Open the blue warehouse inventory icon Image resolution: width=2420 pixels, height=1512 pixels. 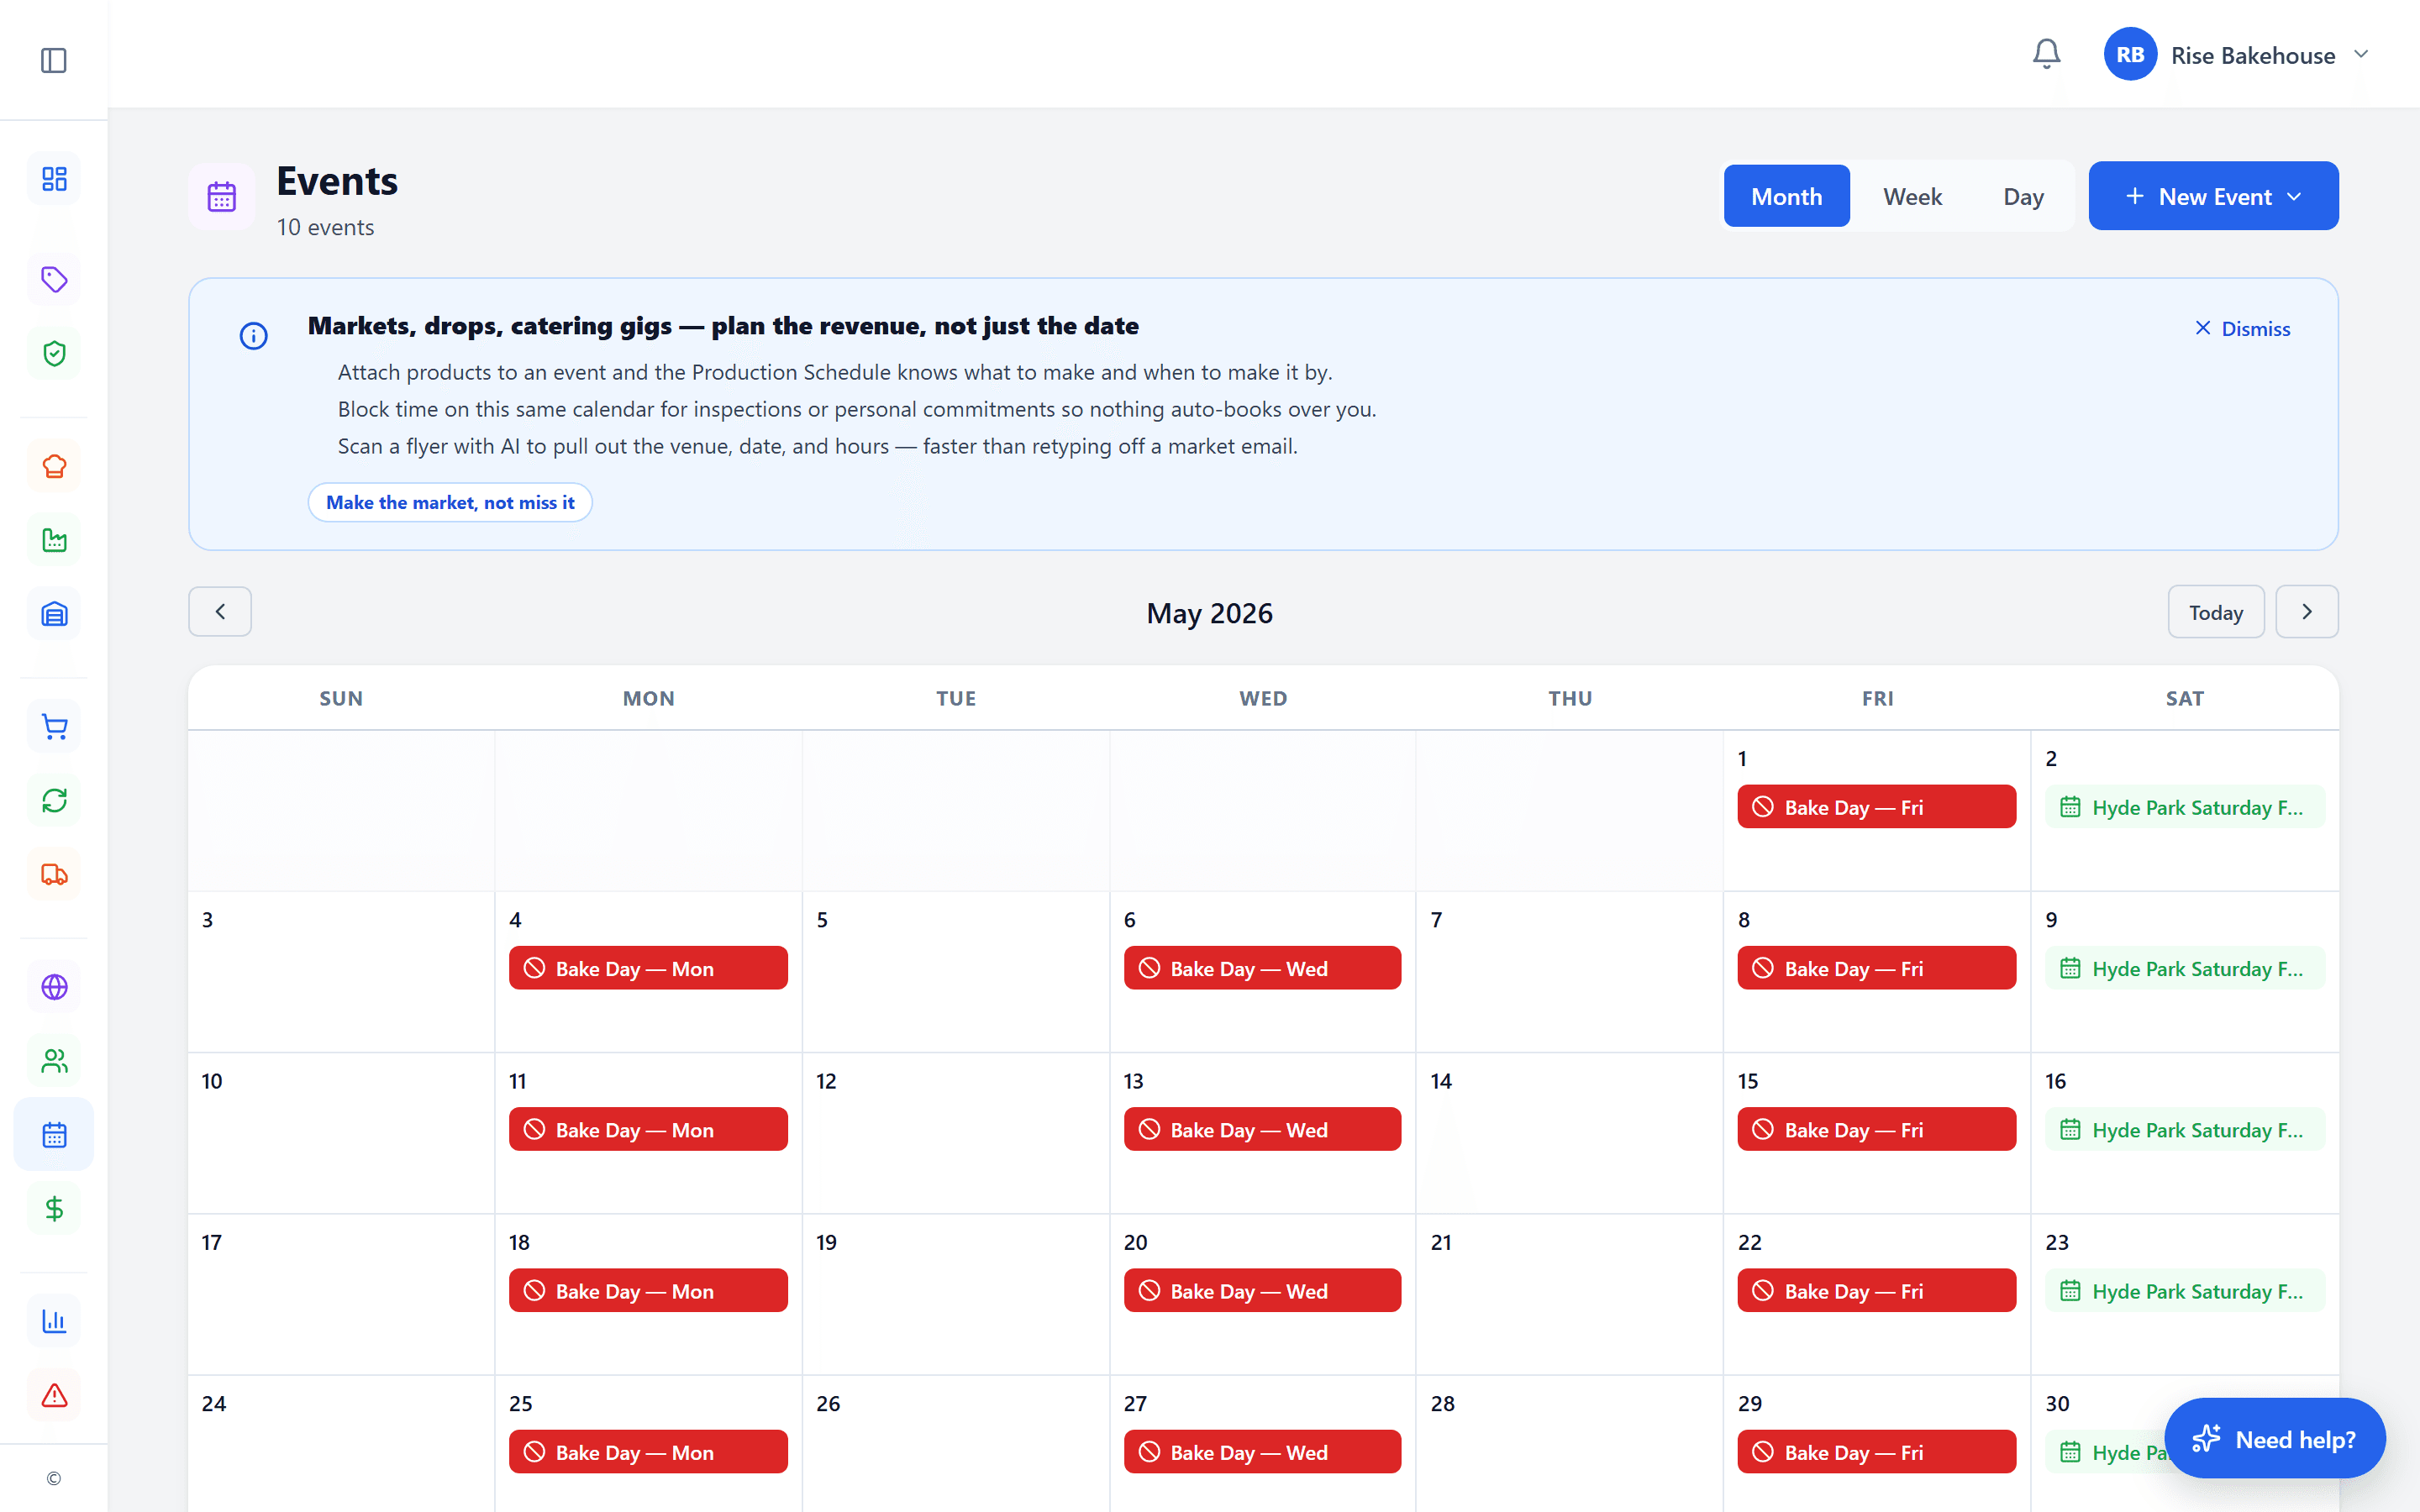(54, 614)
